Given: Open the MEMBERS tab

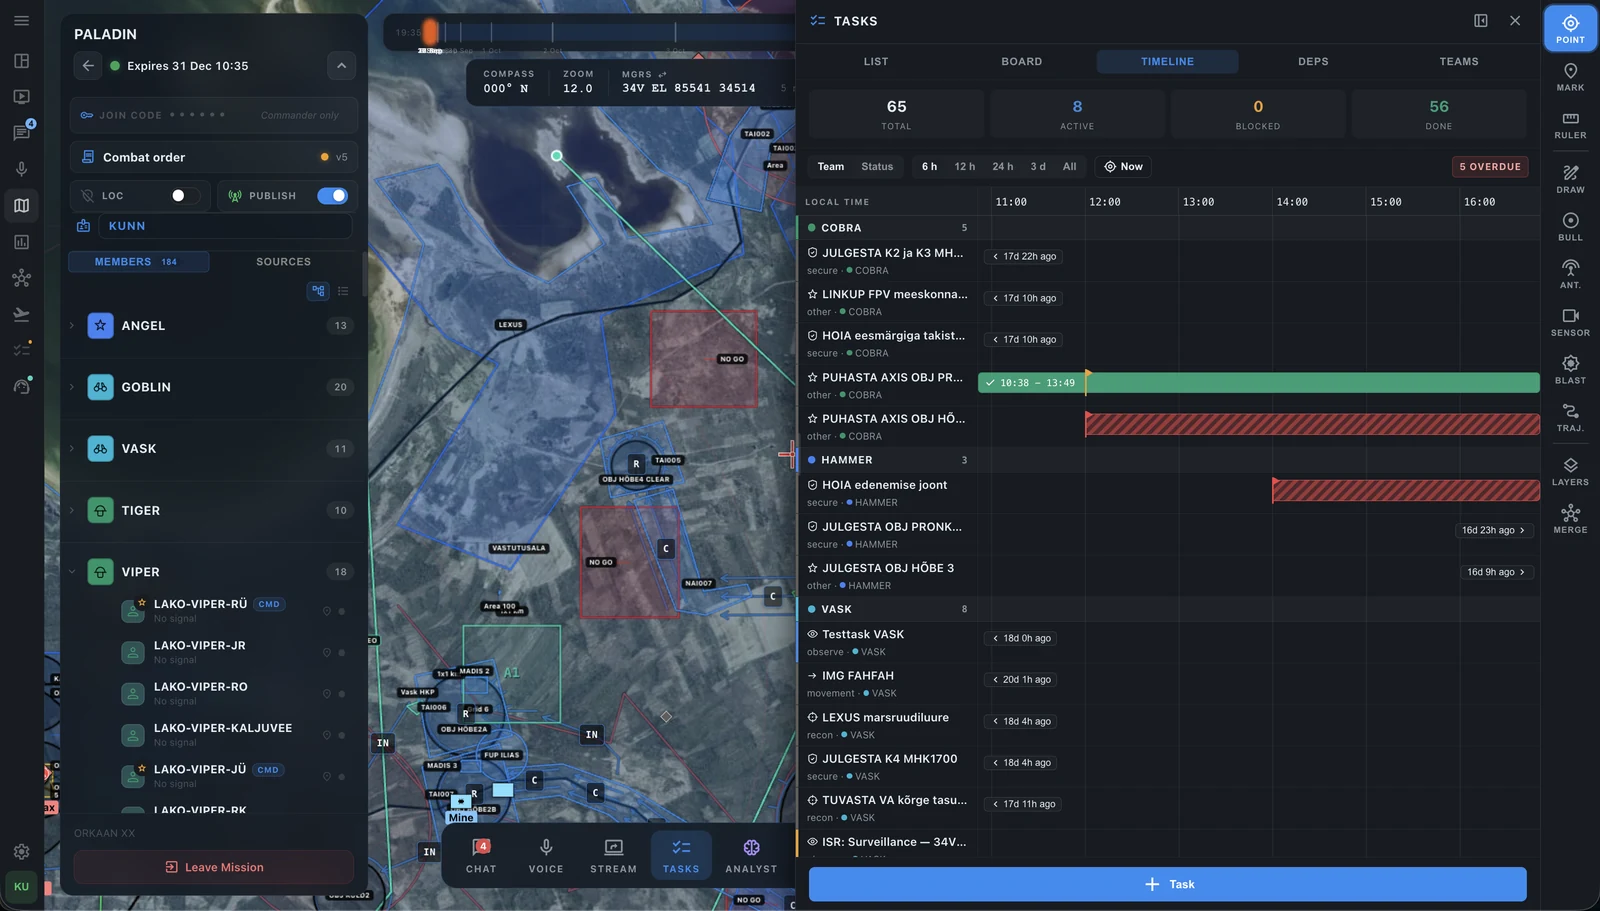Looking at the screenshot, I should click(138, 262).
